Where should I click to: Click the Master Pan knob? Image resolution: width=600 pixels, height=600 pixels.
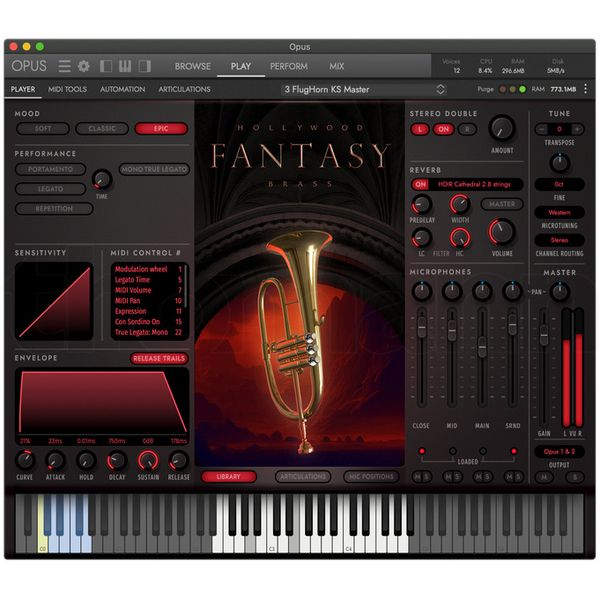(x=559, y=292)
